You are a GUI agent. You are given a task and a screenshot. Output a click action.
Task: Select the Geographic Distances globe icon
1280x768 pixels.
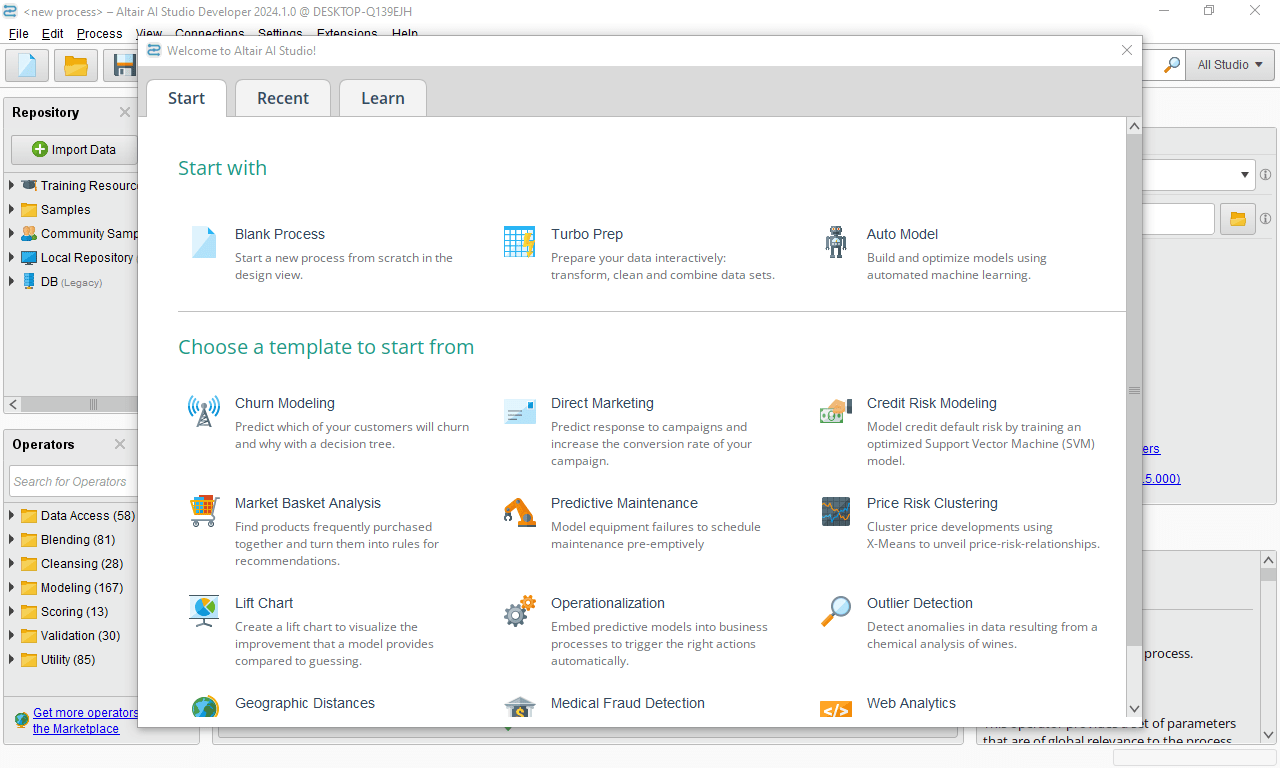pyautogui.click(x=204, y=708)
